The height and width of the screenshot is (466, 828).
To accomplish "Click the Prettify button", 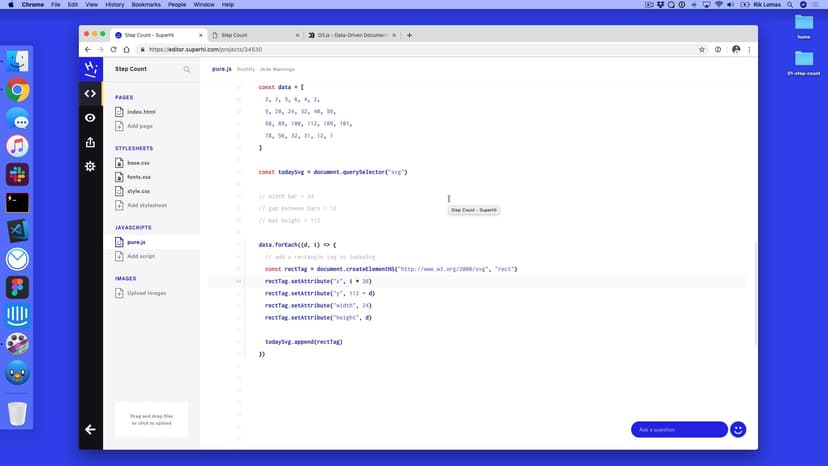I will pyautogui.click(x=246, y=69).
